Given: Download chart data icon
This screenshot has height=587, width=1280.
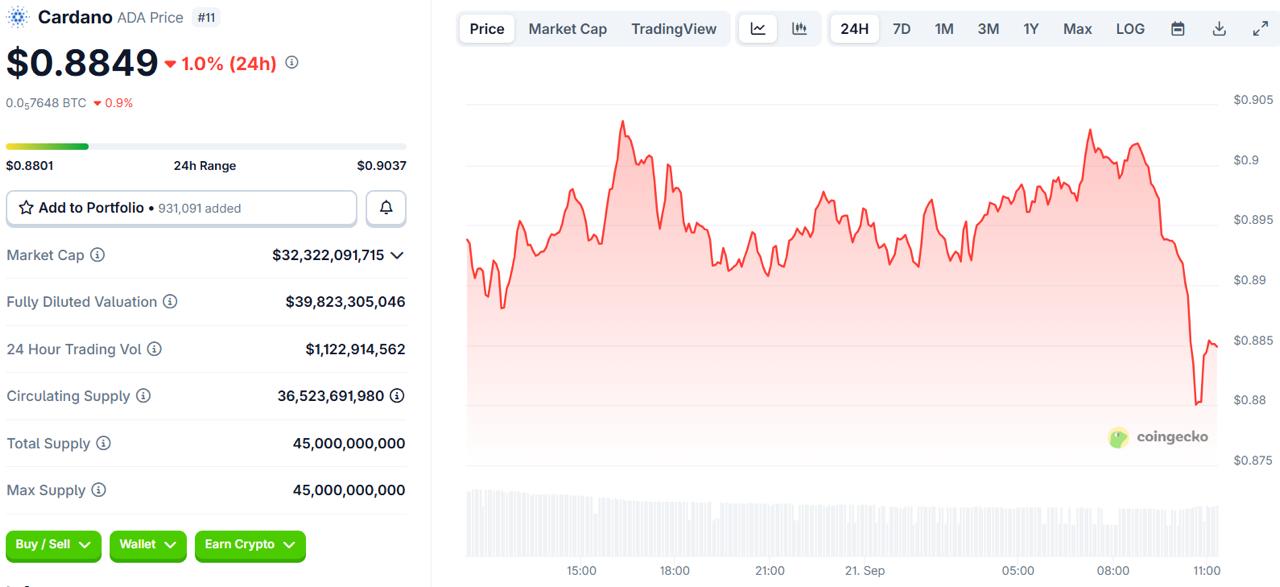Looking at the screenshot, I should click(x=1219, y=29).
